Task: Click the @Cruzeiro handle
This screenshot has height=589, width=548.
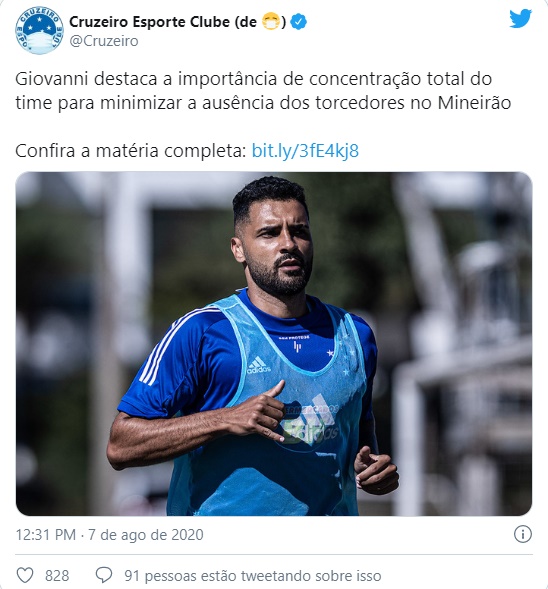Action: pyautogui.click(x=104, y=41)
